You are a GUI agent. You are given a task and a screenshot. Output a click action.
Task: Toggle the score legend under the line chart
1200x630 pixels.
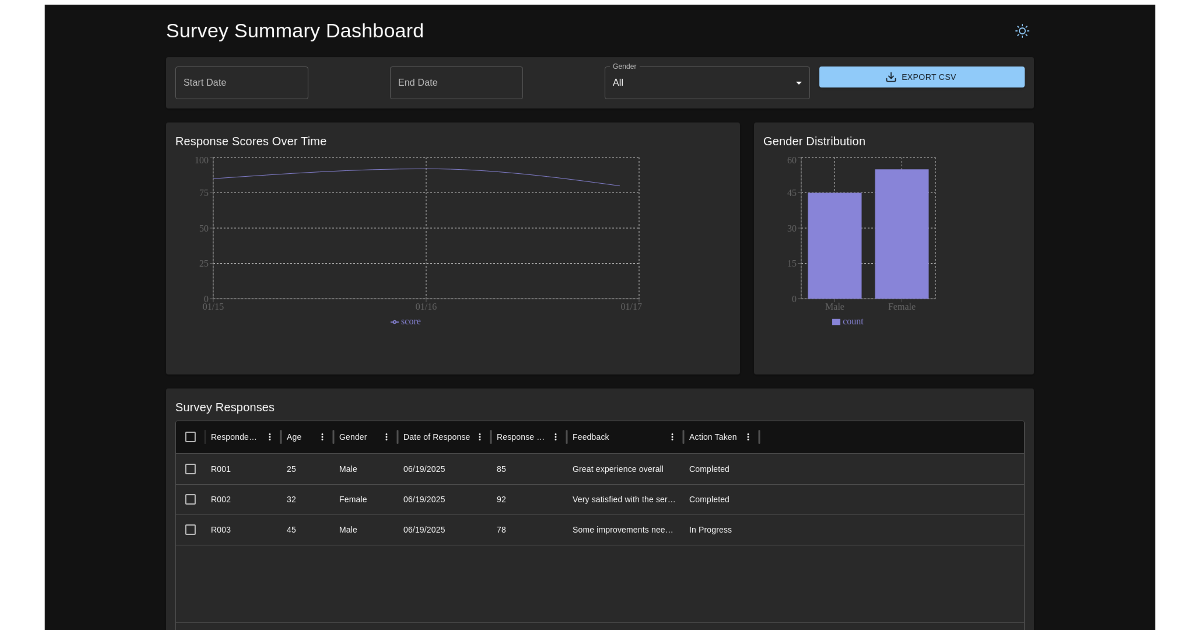click(x=405, y=321)
